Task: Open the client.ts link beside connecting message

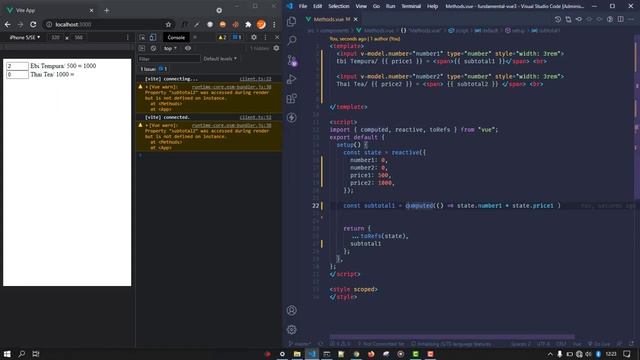Action: tap(256, 79)
